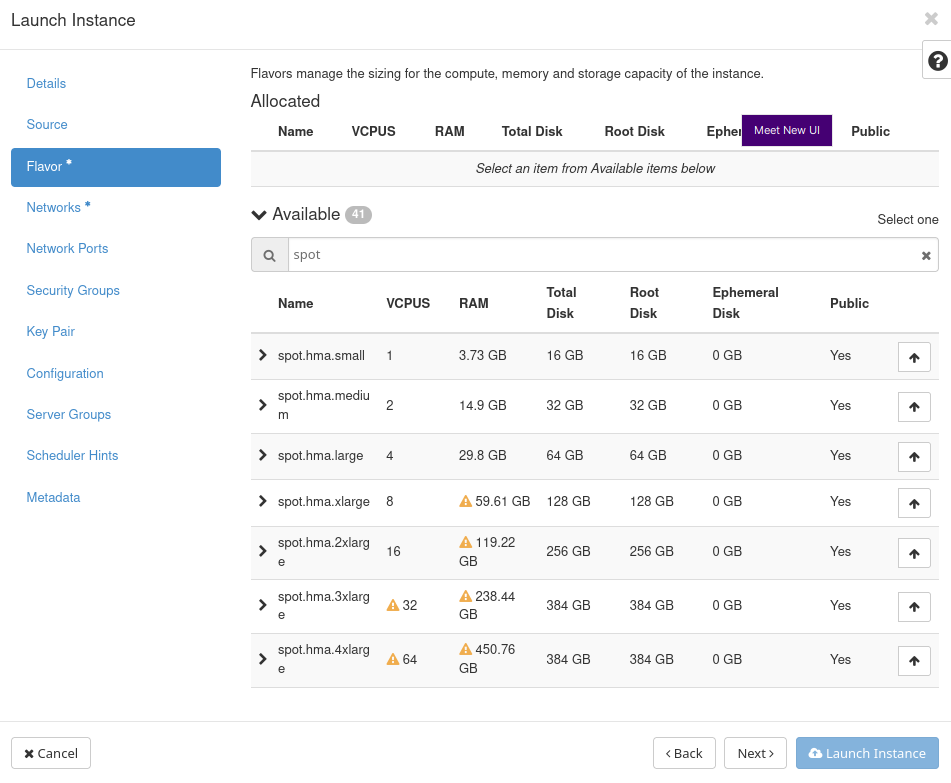Image resolution: width=951 pixels, height=783 pixels.
Task: Allocate the spot.hma.large flavor using up arrow
Action: tap(914, 457)
